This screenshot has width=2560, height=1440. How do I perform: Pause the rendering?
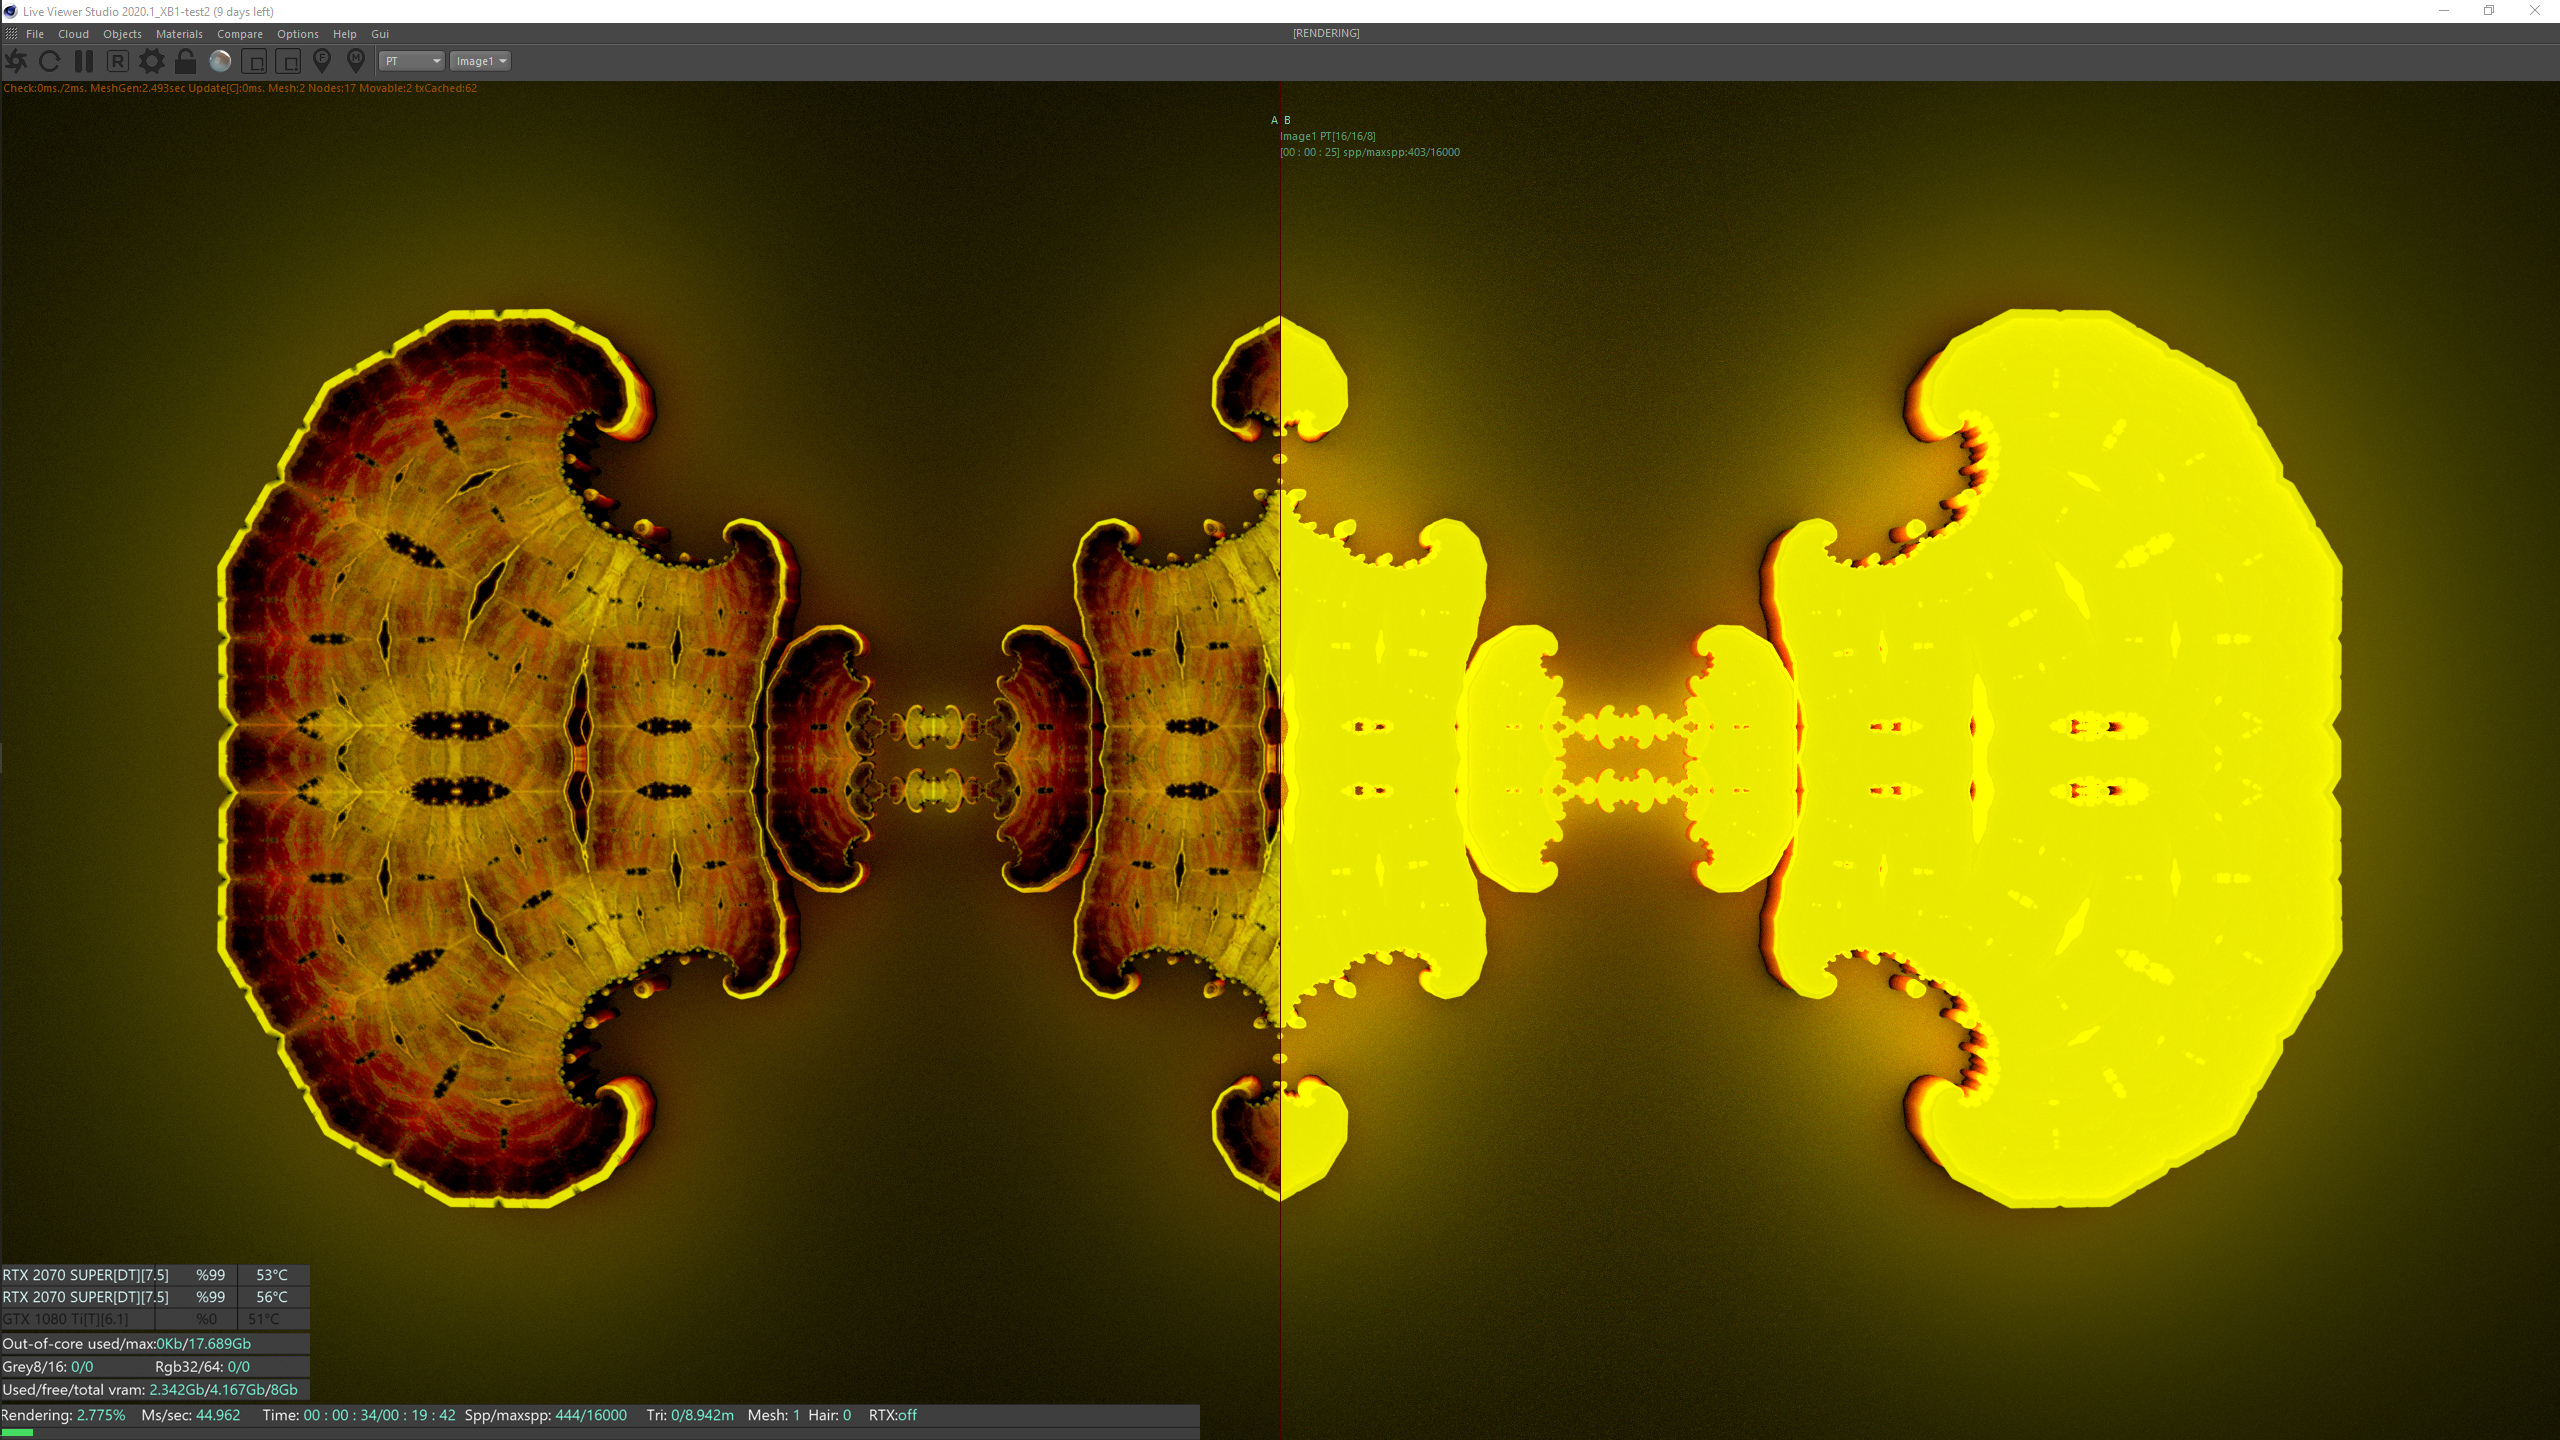coord(84,61)
